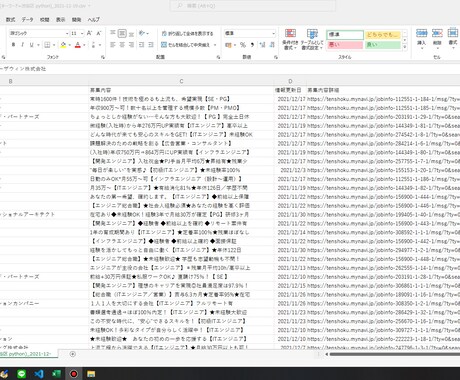Open merge cells dropdown arrow
Viewport: 460px width, 380px height.
pyautogui.click(x=215, y=45)
